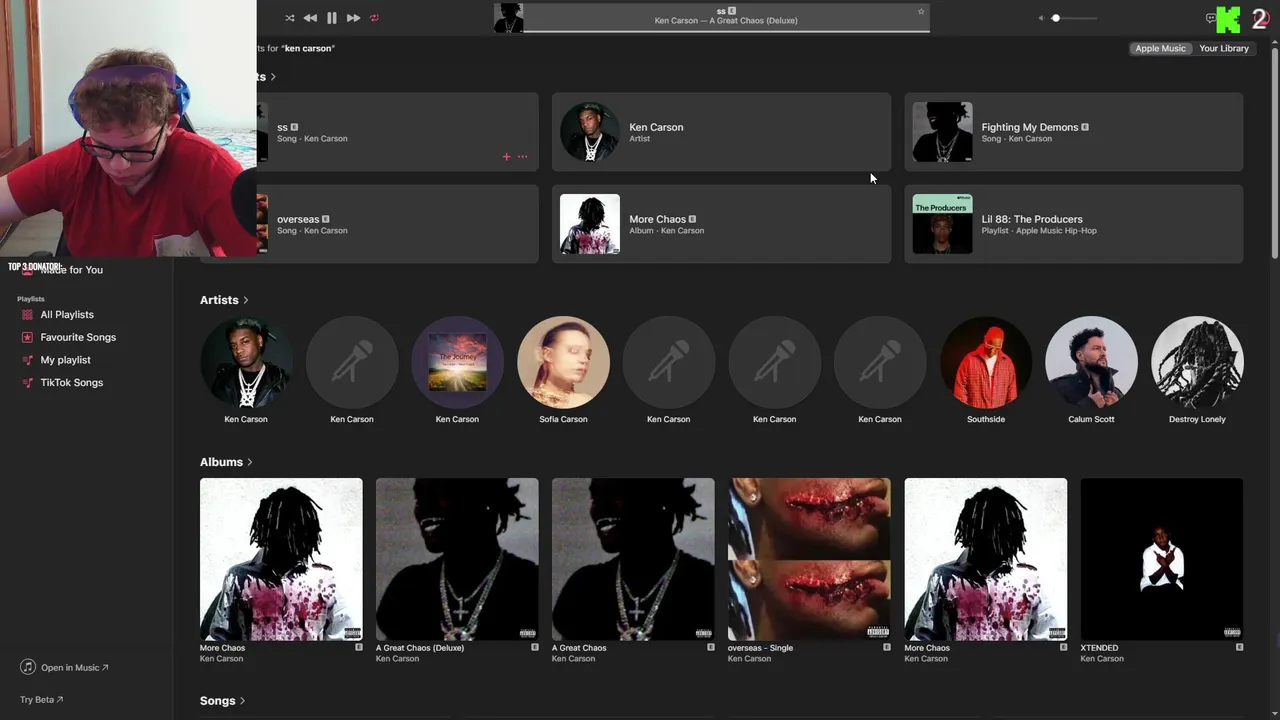Click the XTENDED album title text
The width and height of the screenshot is (1280, 720).
[x=1099, y=648]
